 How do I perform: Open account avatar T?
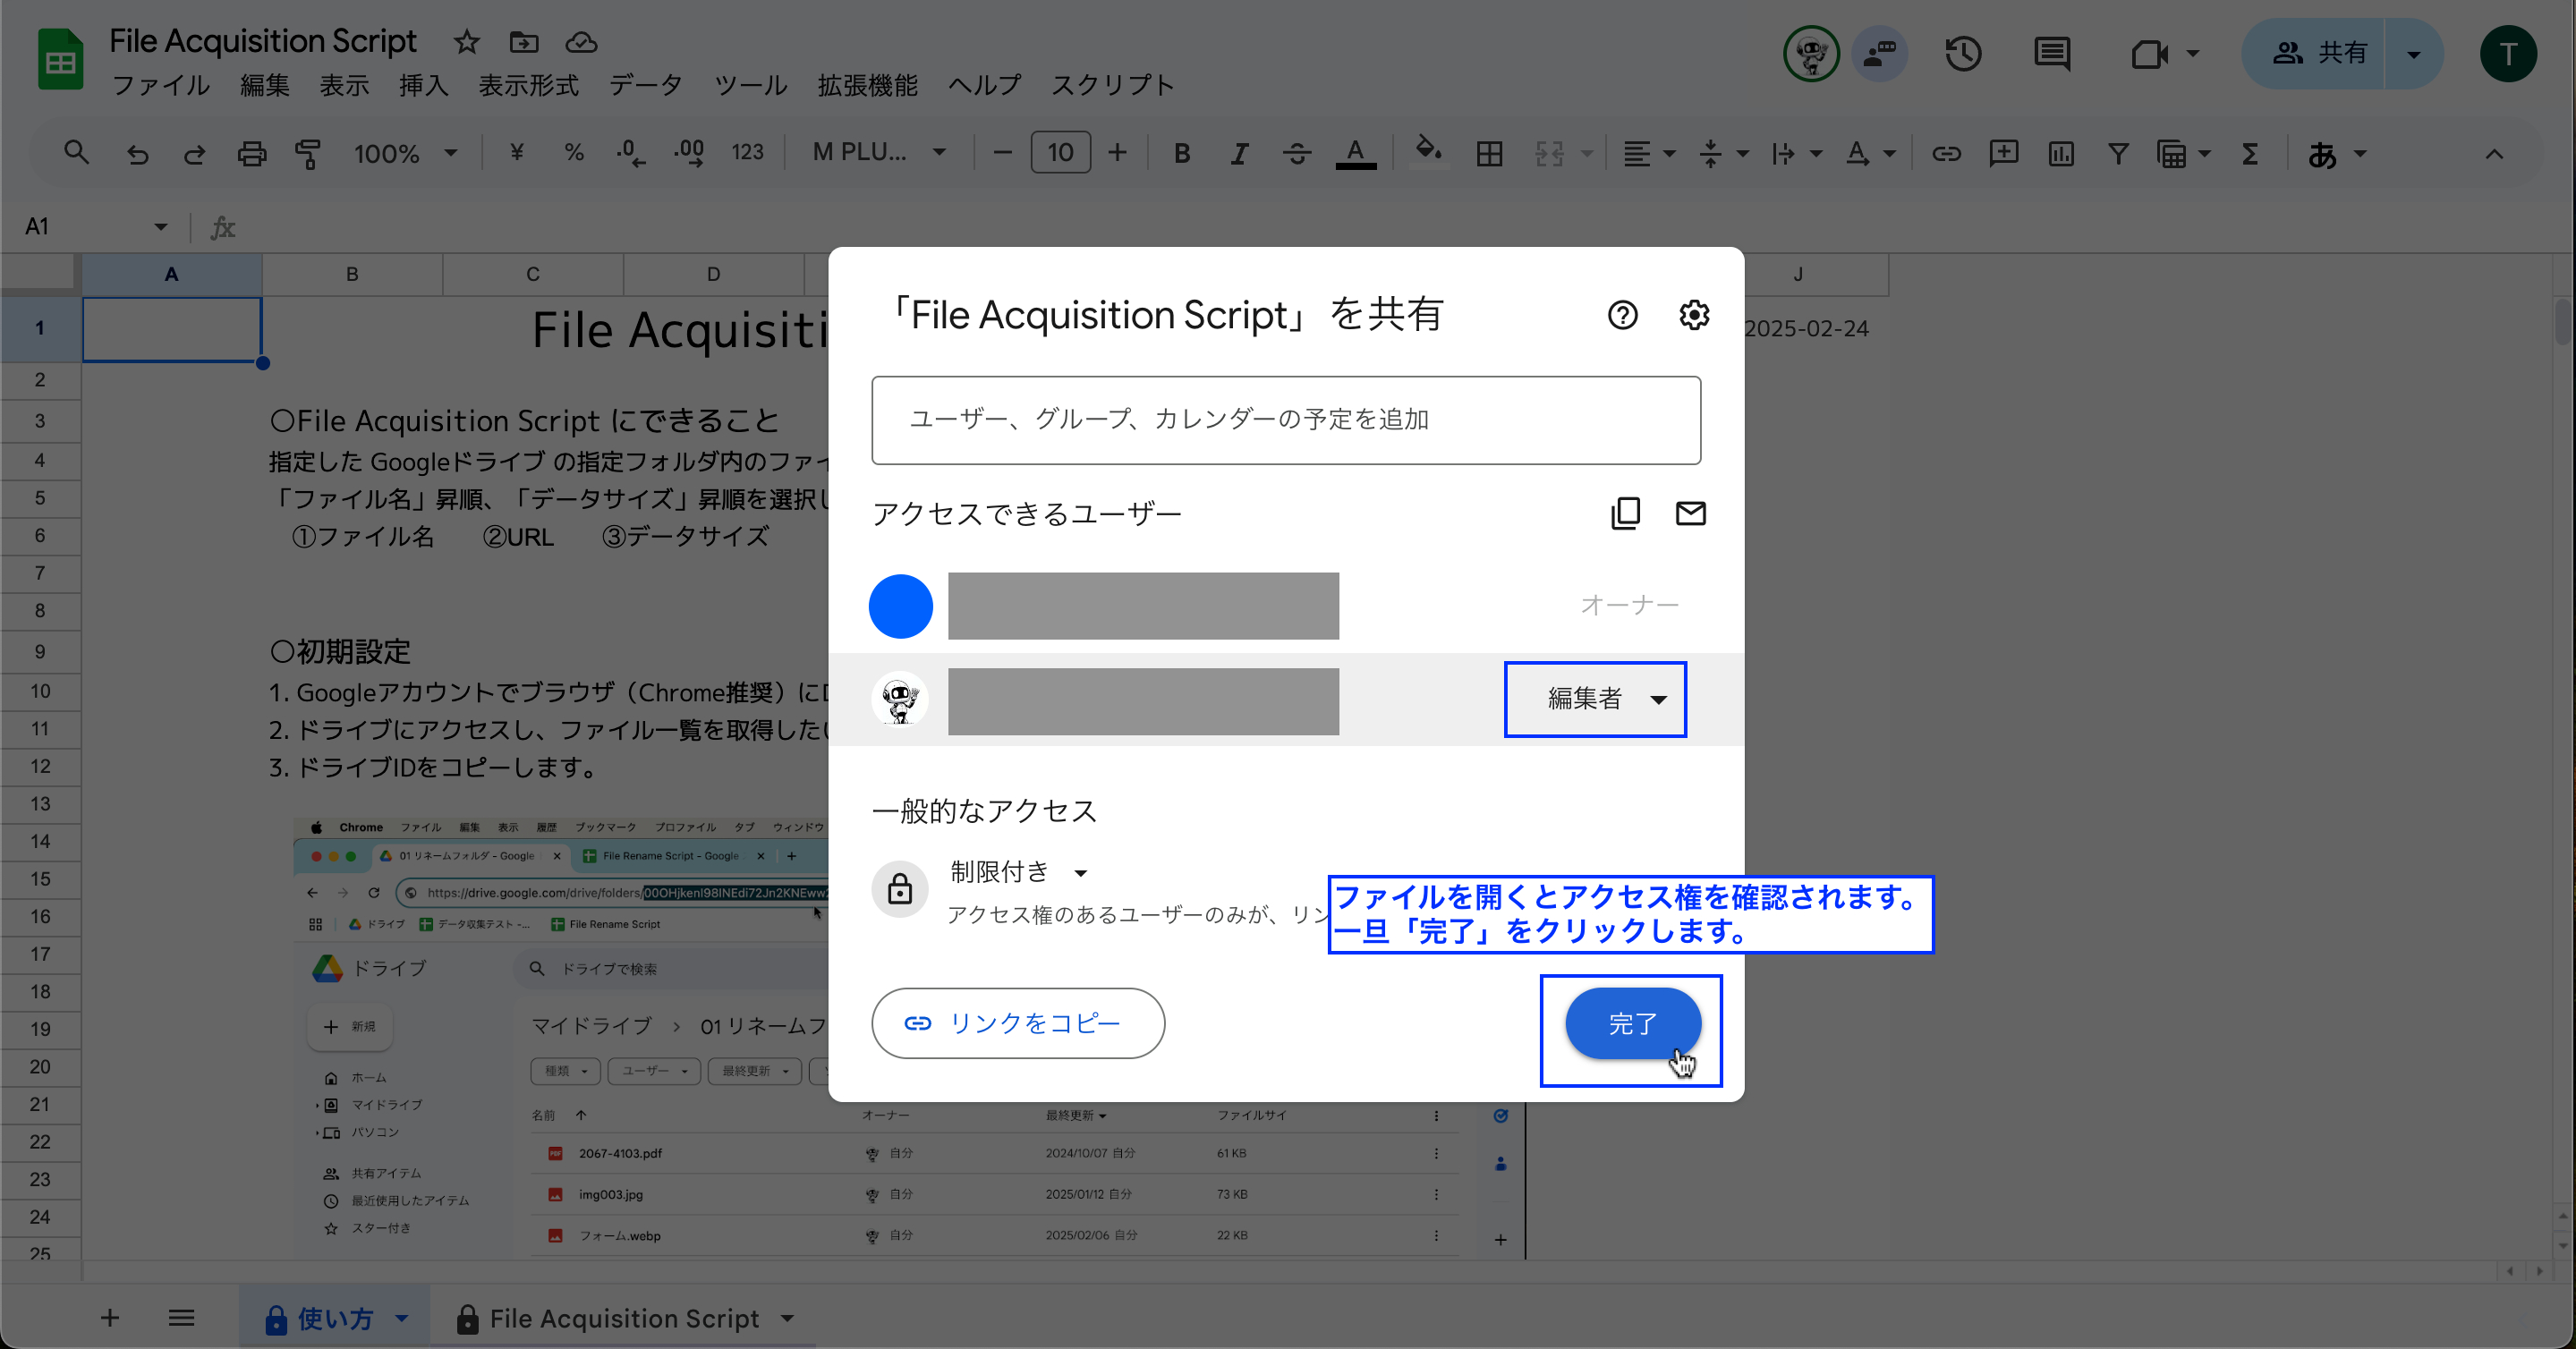2507,54
